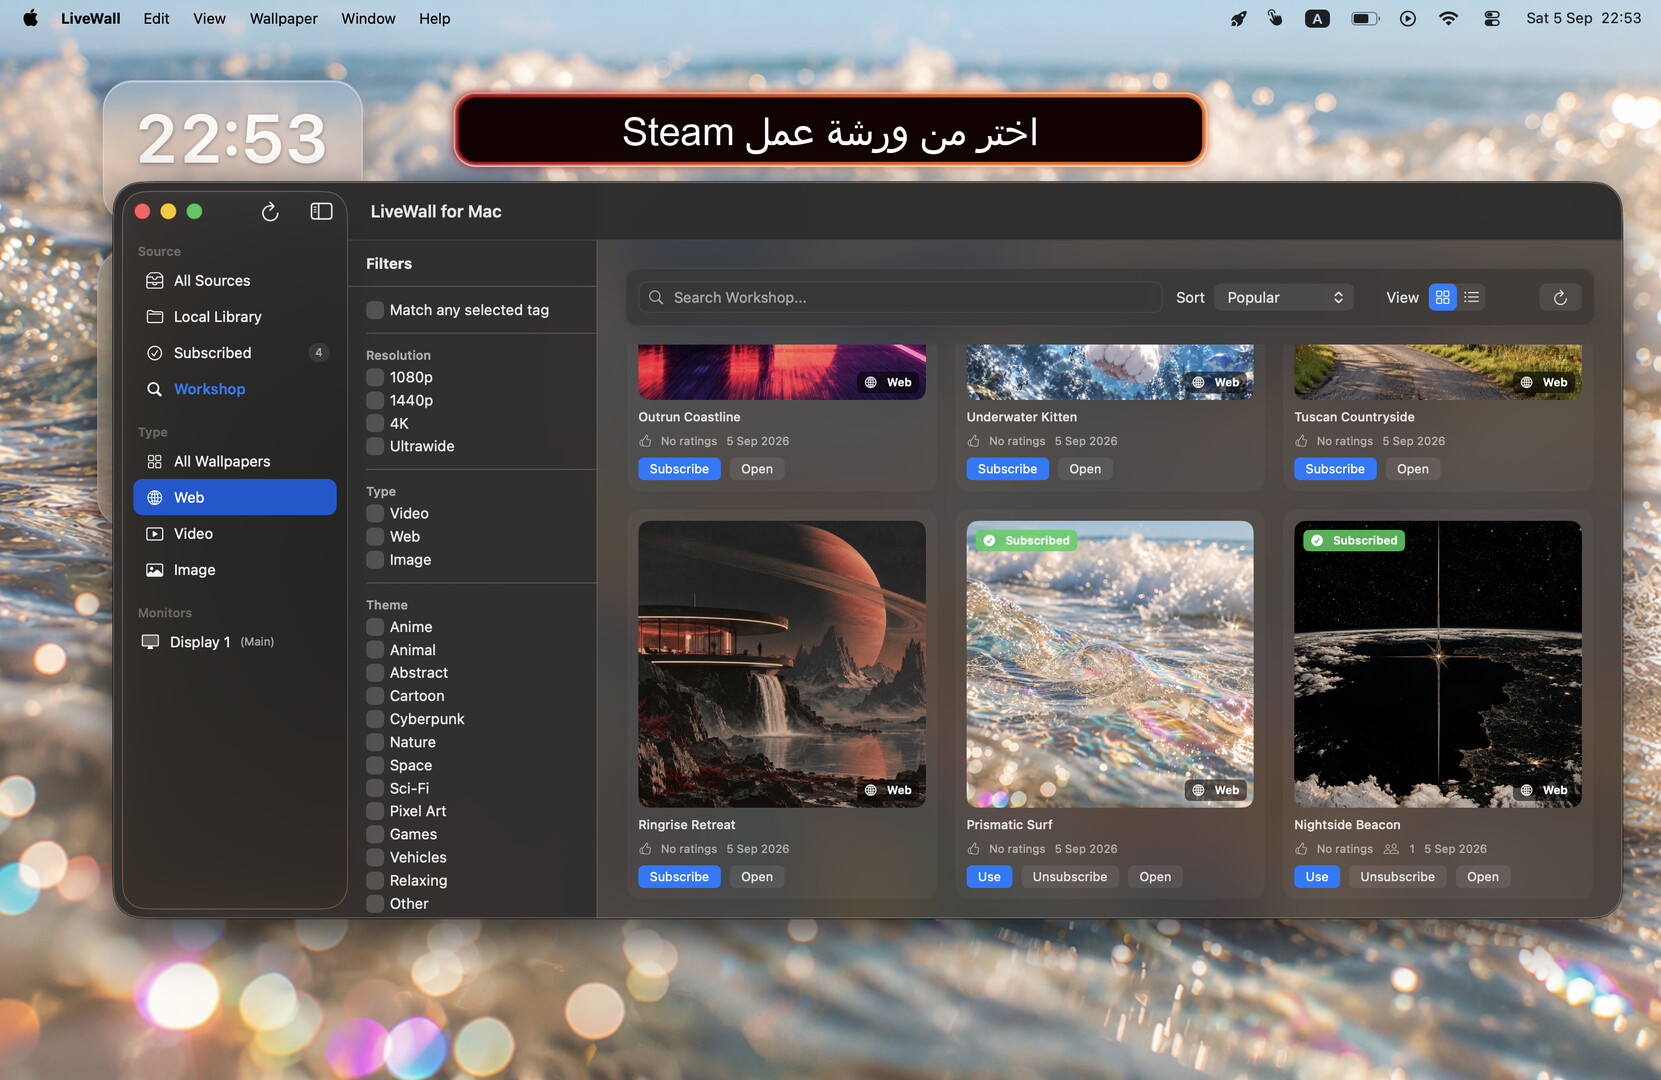1661x1080 pixels.
Task: Subscribe to Tuscan Countryside
Action: [x=1335, y=469]
